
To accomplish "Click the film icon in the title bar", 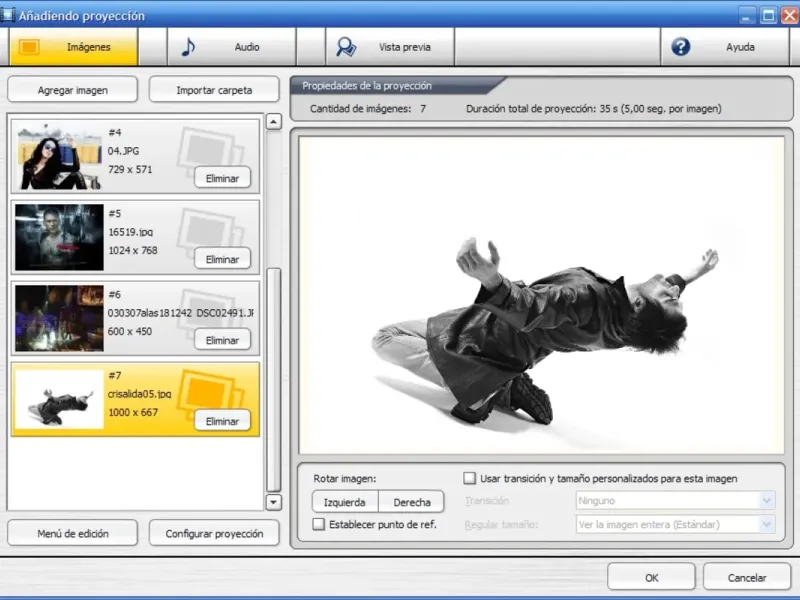I will point(7,15).
